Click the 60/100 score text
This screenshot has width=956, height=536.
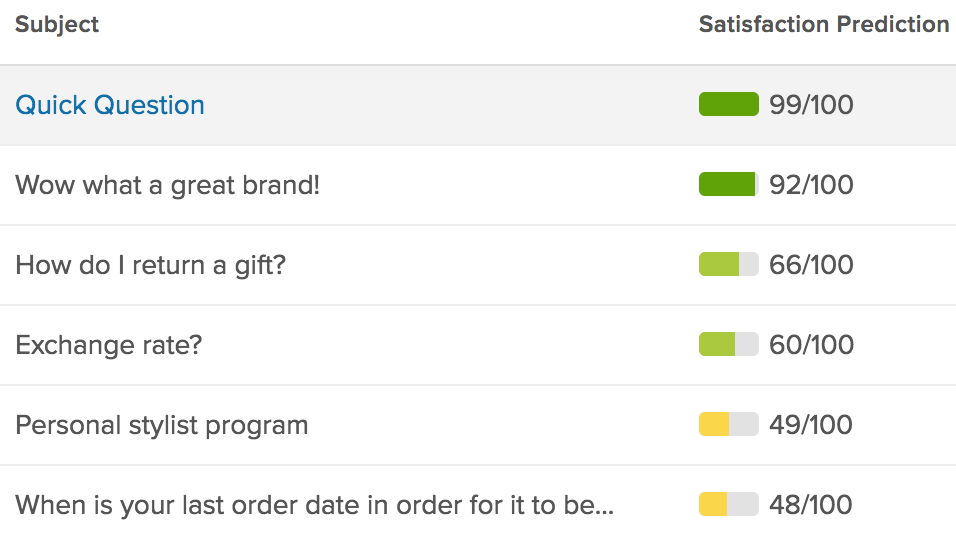click(811, 345)
